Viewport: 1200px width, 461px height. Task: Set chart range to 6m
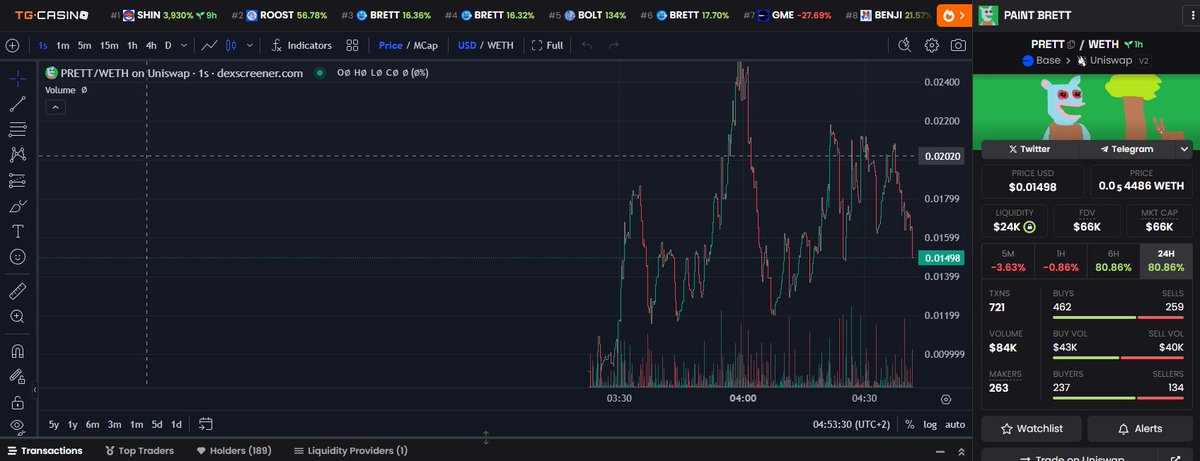(92, 424)
